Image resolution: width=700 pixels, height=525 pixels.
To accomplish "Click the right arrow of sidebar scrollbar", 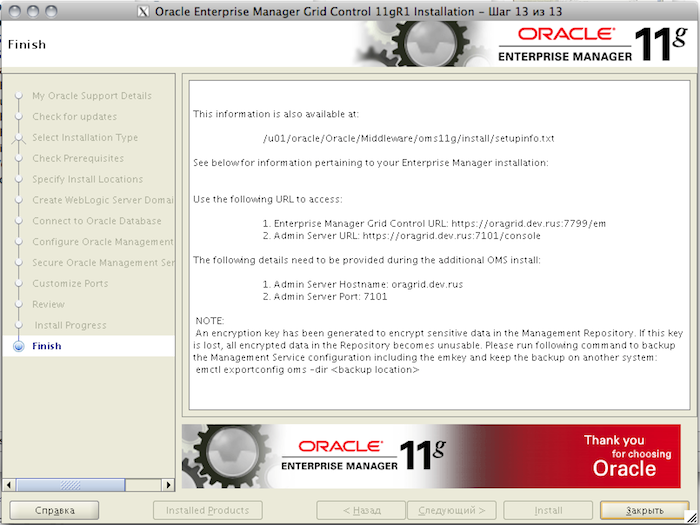I will [x=168, y=485].
